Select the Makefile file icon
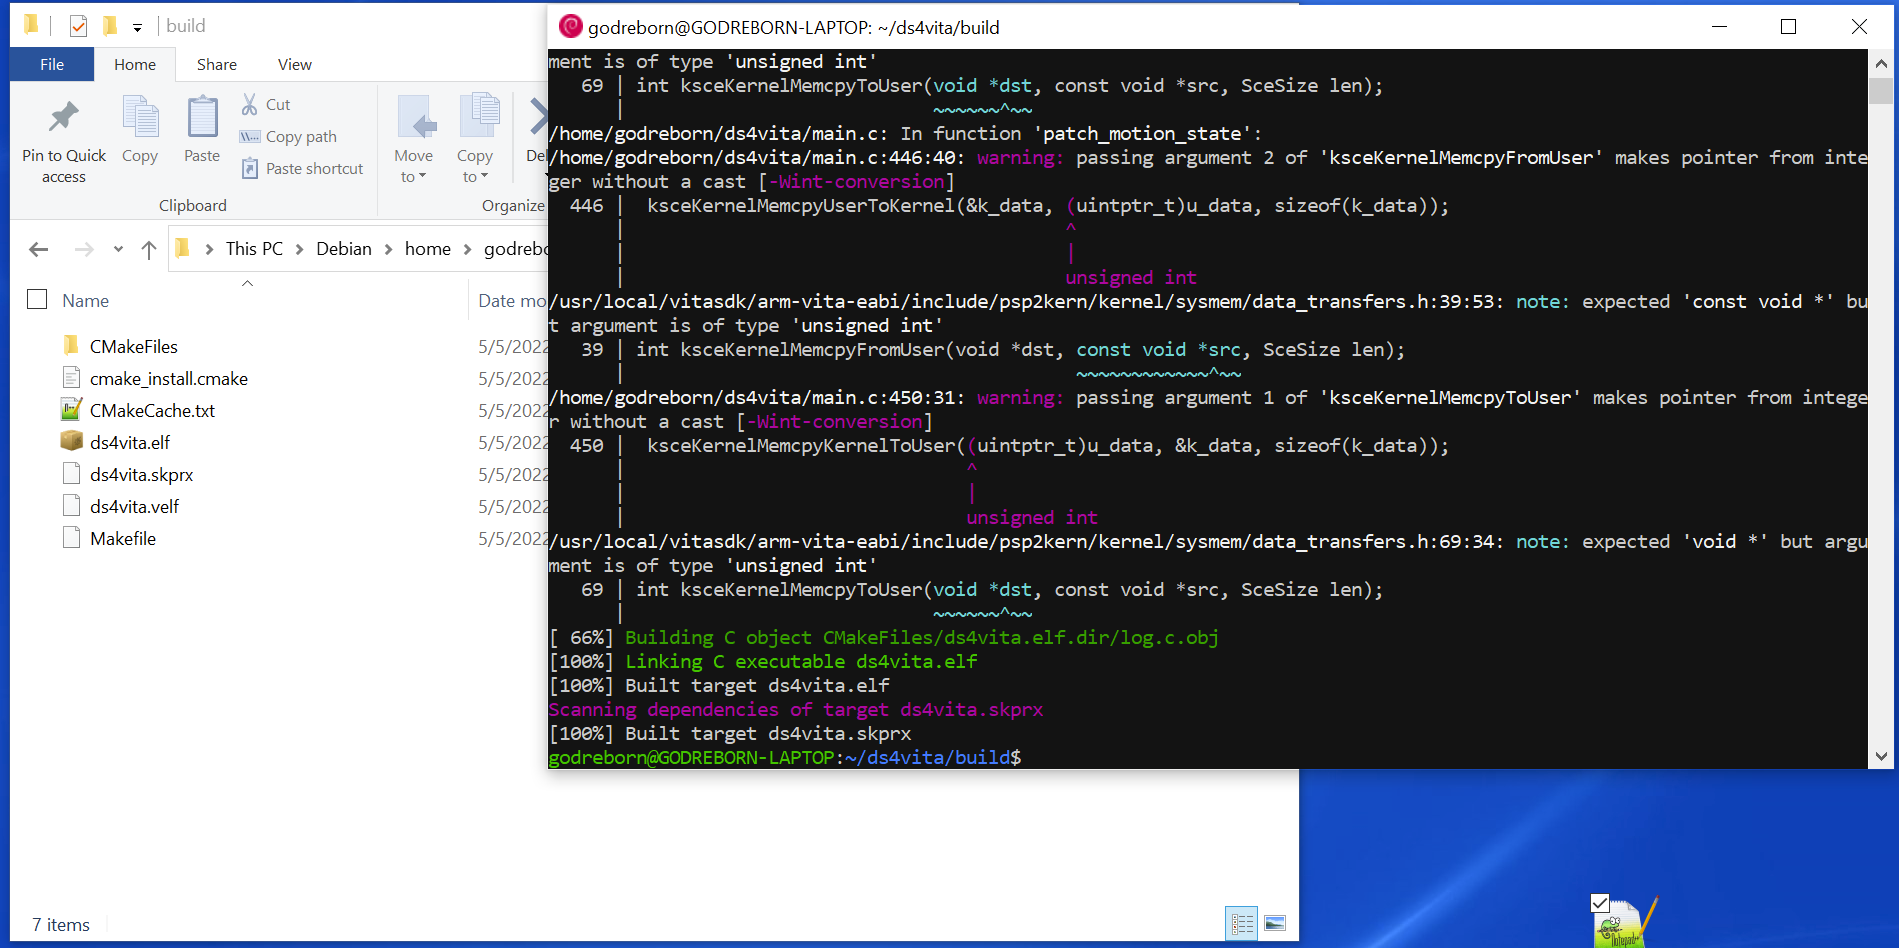 (x=71, y=537)
